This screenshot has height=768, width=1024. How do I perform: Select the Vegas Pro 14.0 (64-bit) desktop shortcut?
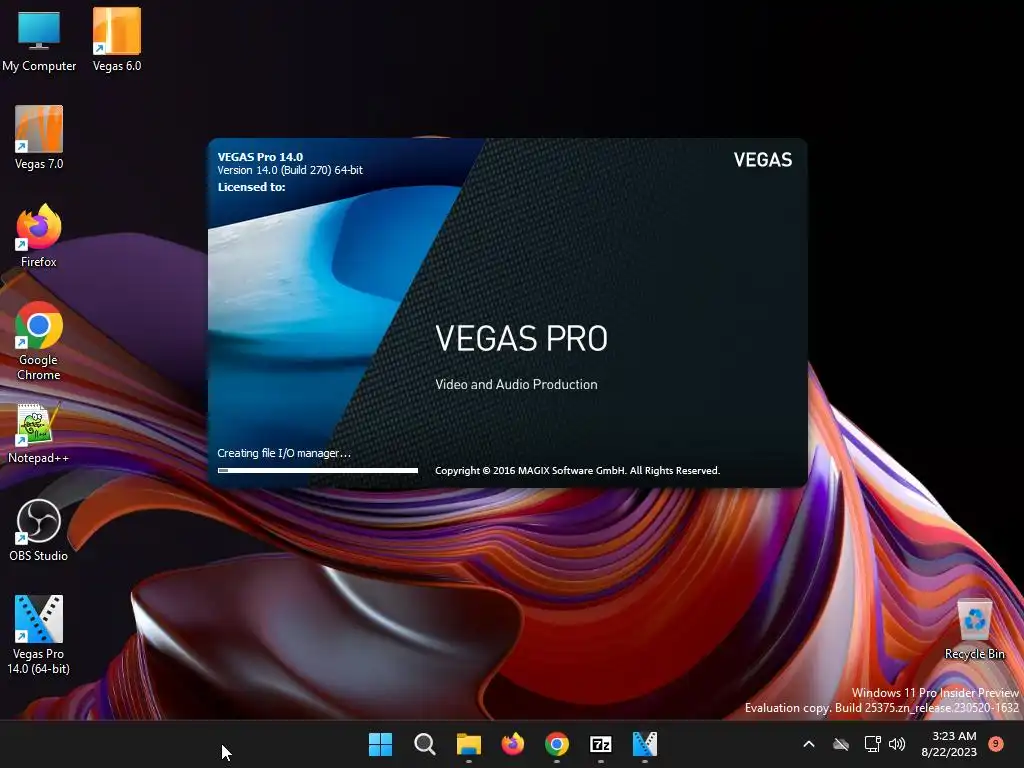(39, 635)
